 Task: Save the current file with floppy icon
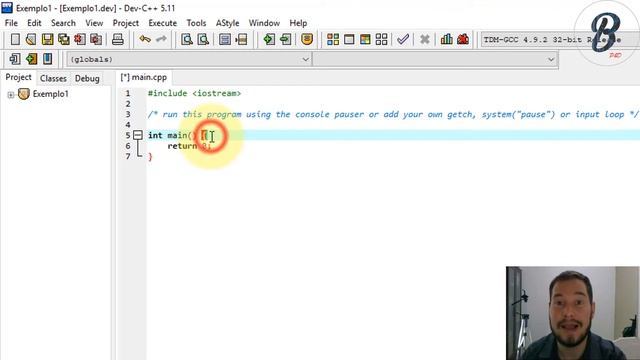point(47,39)
